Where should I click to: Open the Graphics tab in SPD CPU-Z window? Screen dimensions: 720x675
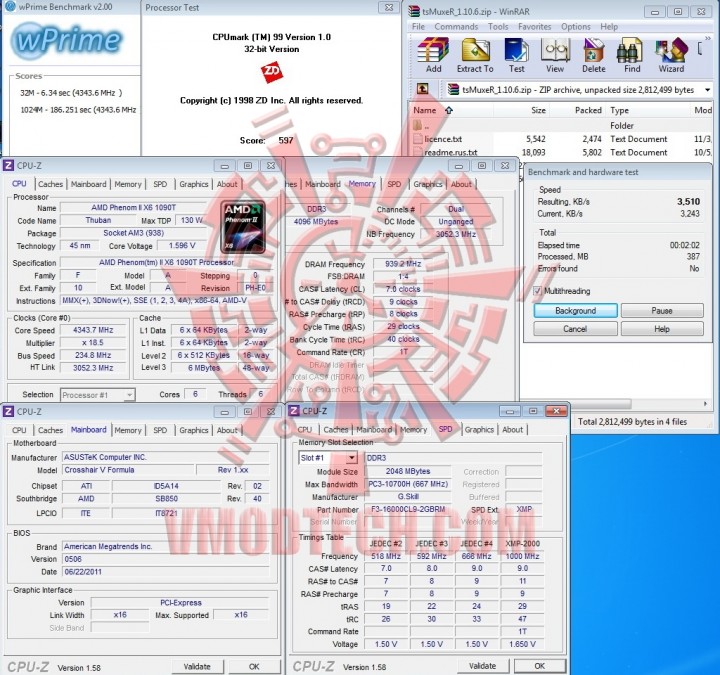coord(479,430)
